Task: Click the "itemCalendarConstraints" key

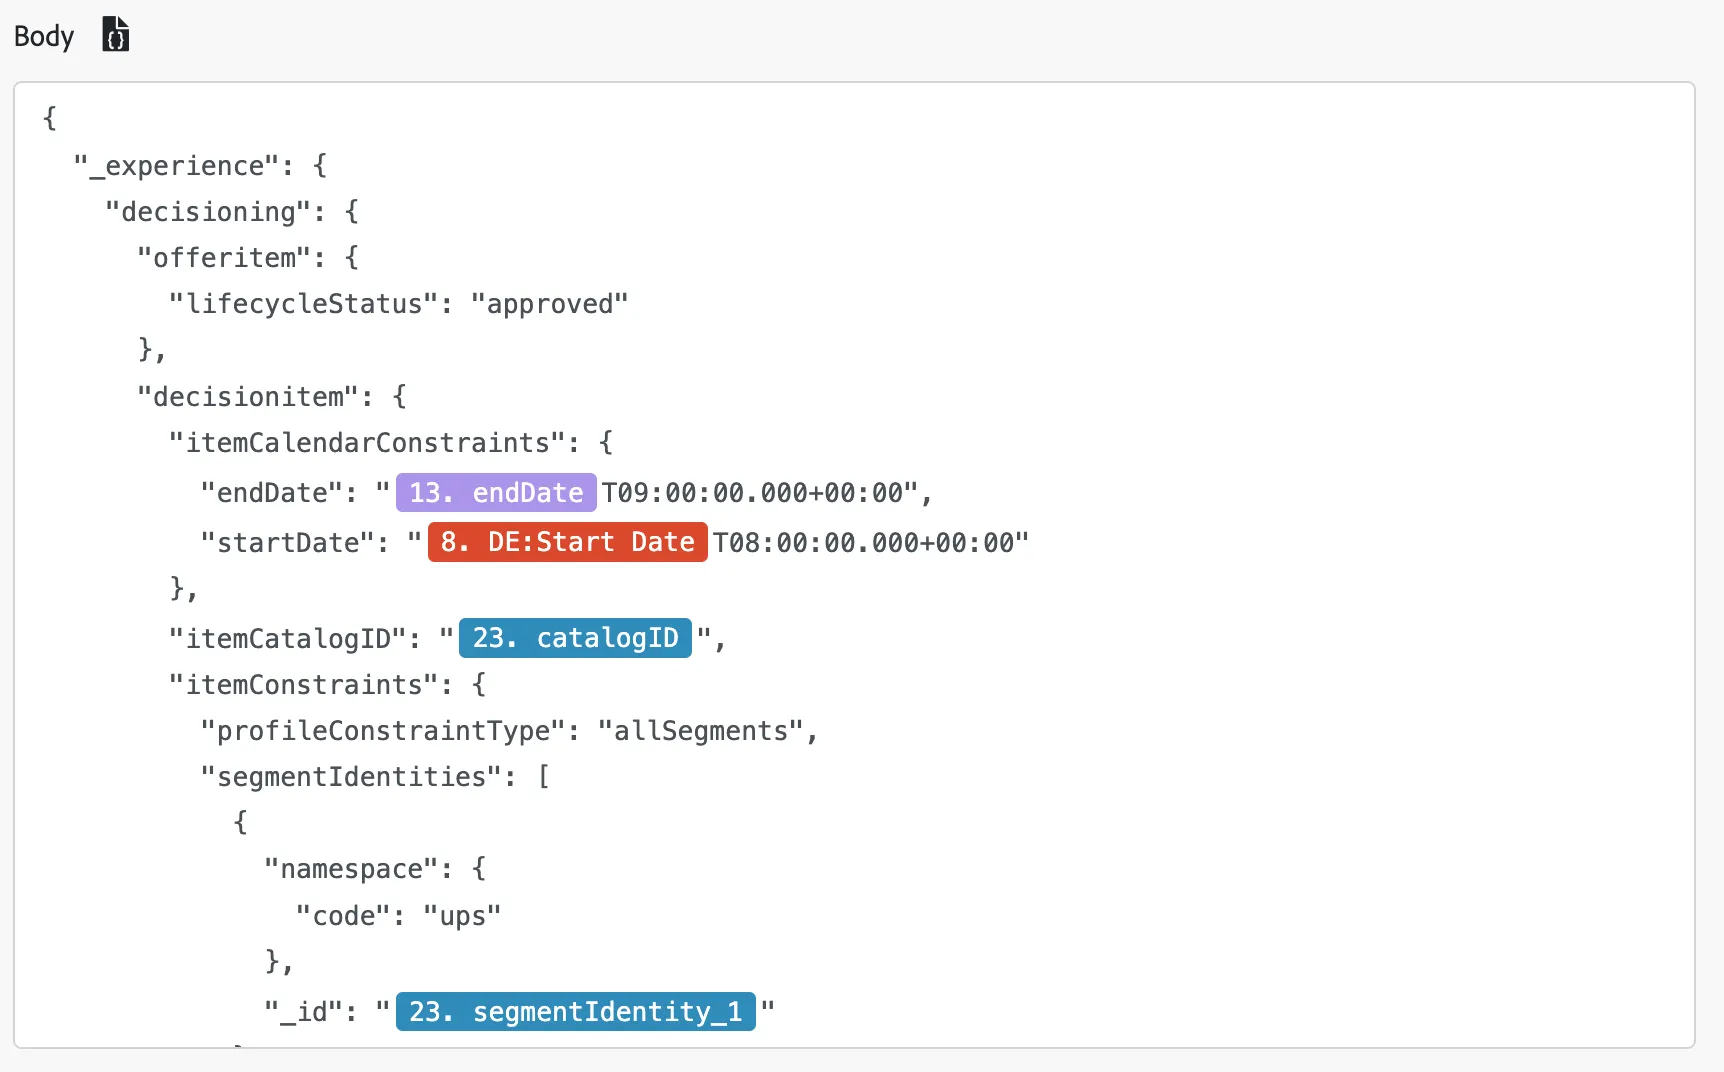Action: pyautogui.click(x=368, y=443)
